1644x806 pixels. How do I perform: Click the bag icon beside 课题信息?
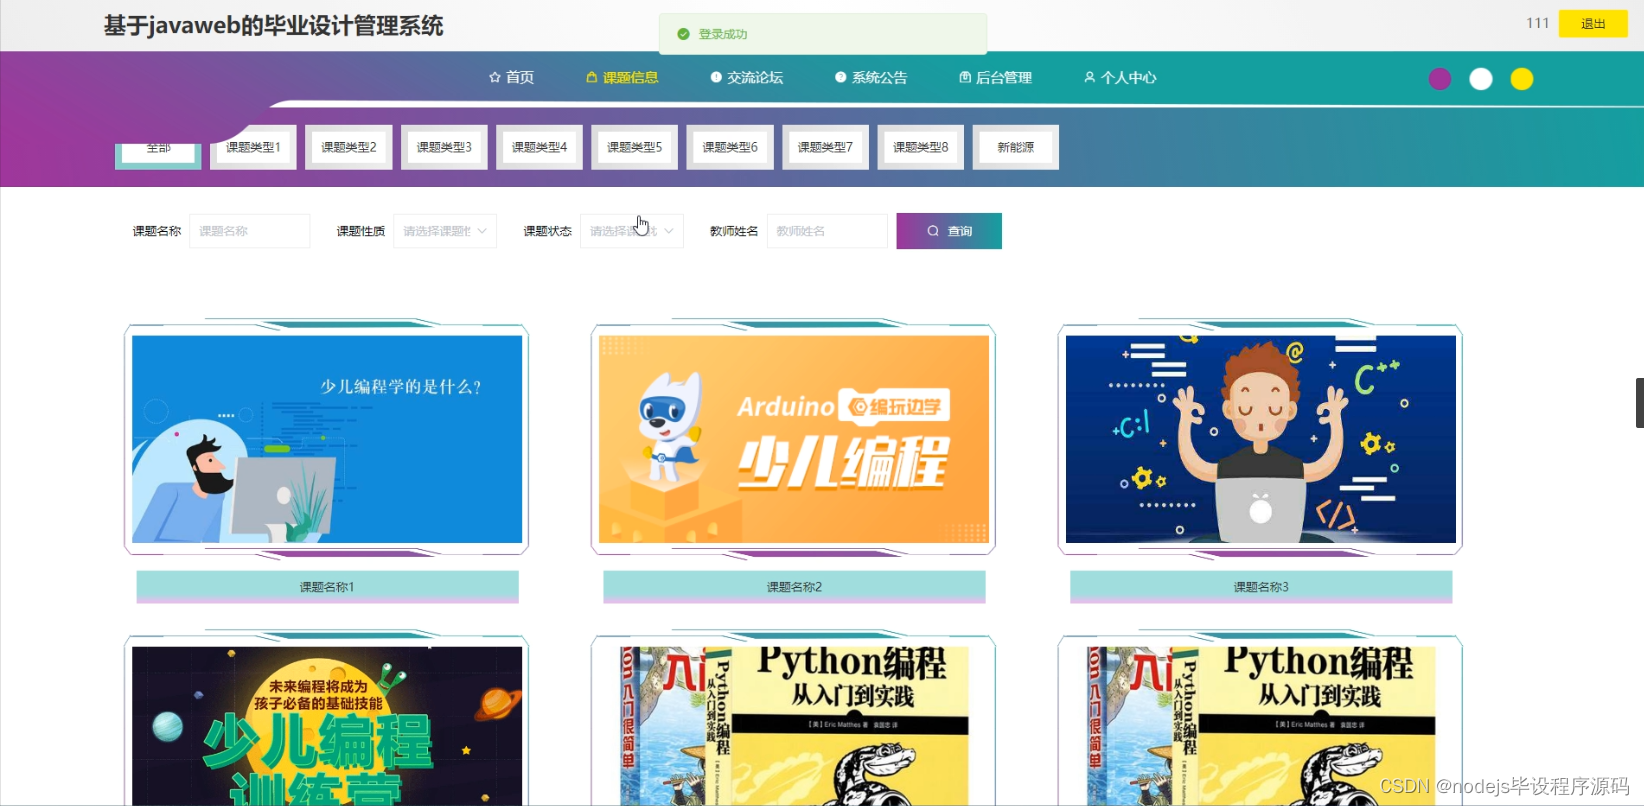(592, 78)
